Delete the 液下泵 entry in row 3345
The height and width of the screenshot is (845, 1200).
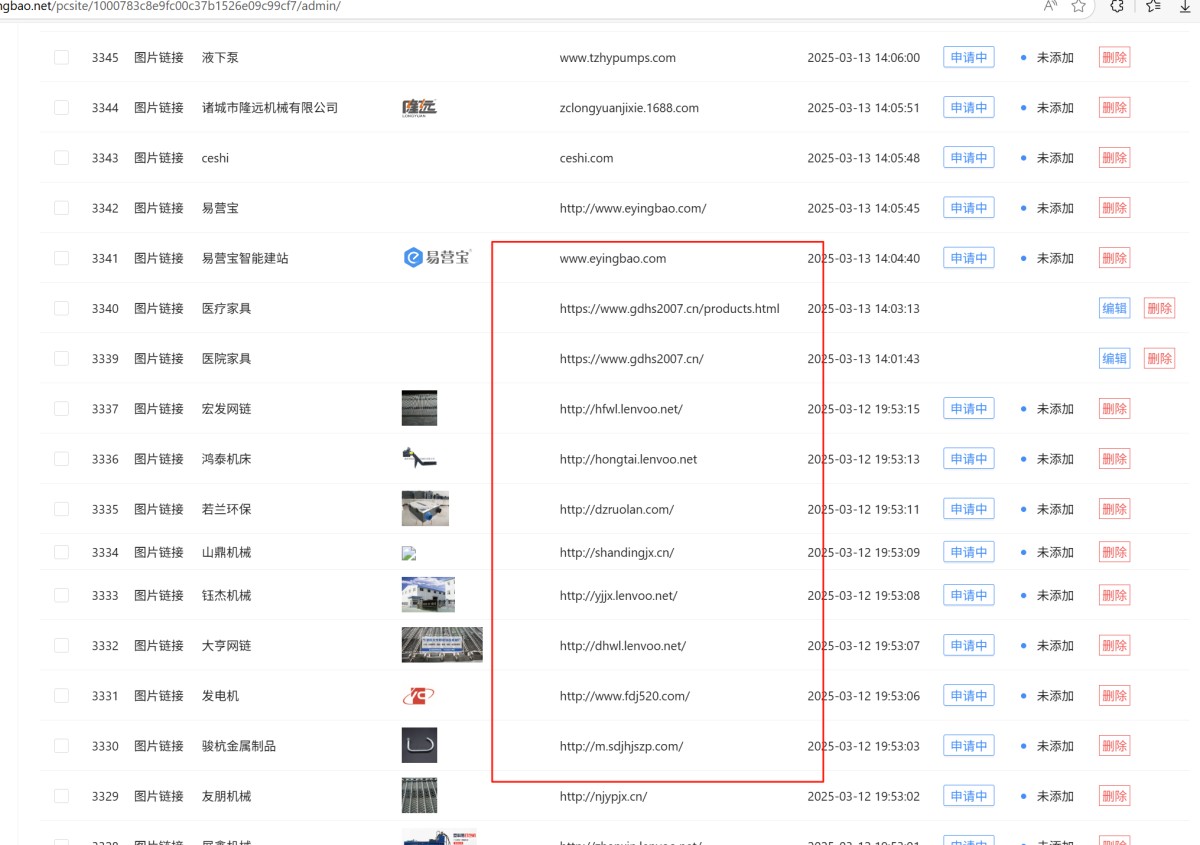click(x=1114, y=58)
